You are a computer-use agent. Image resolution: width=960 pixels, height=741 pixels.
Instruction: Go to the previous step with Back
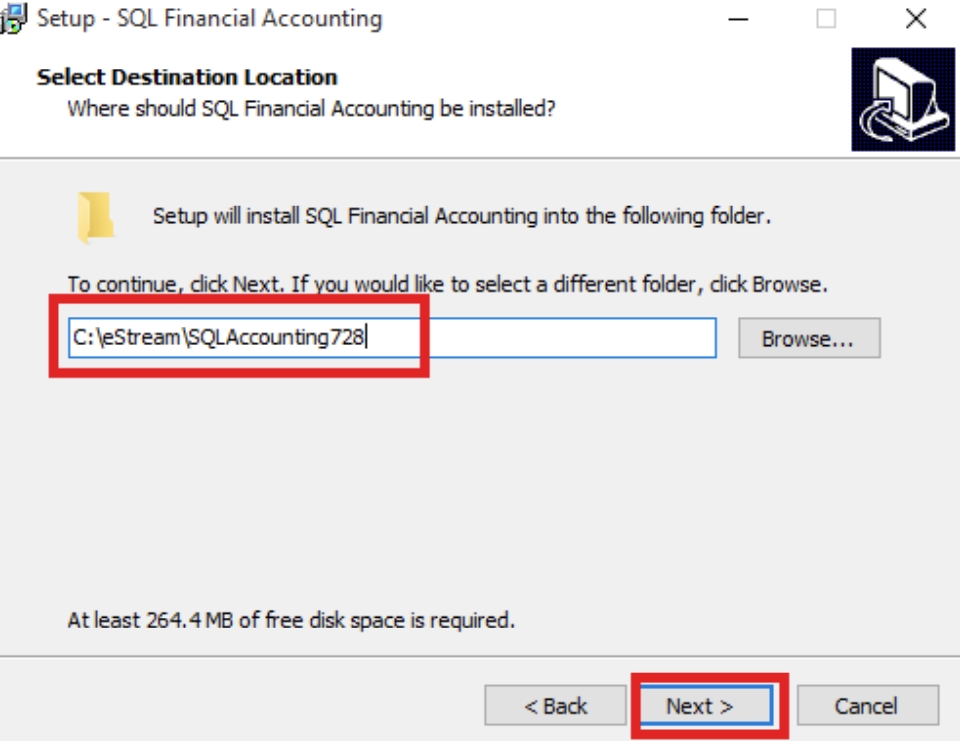(x=556, y=706)
